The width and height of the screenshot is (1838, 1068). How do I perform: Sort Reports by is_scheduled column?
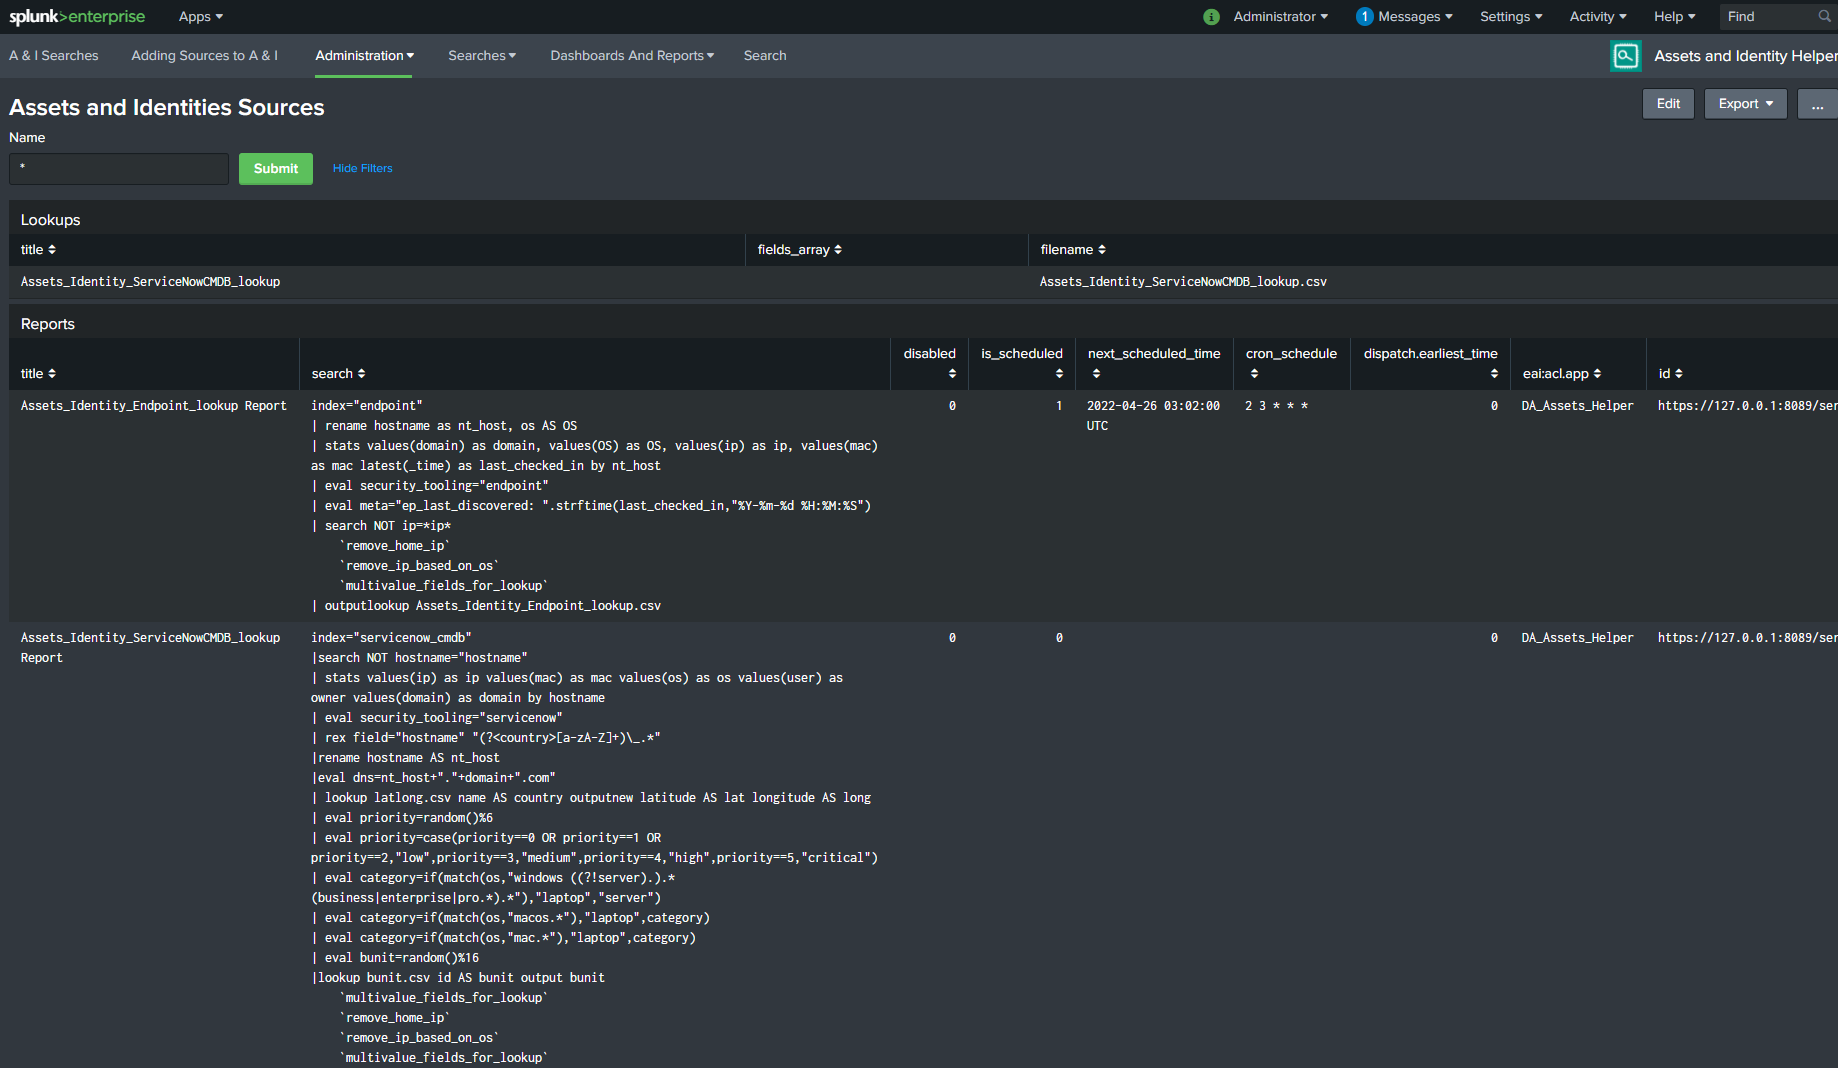pos(1022,363)
